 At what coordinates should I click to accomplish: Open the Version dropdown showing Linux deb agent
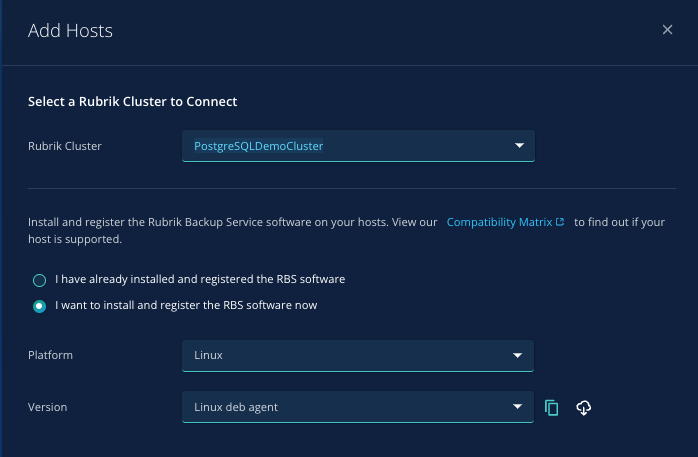tap(357, 407)
